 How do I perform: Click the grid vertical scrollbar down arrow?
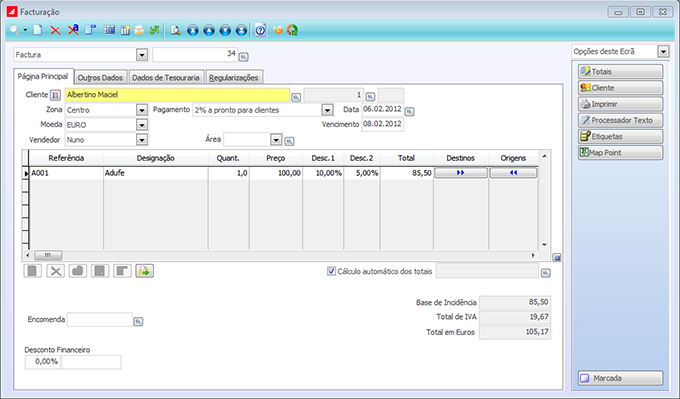point(544,245)
